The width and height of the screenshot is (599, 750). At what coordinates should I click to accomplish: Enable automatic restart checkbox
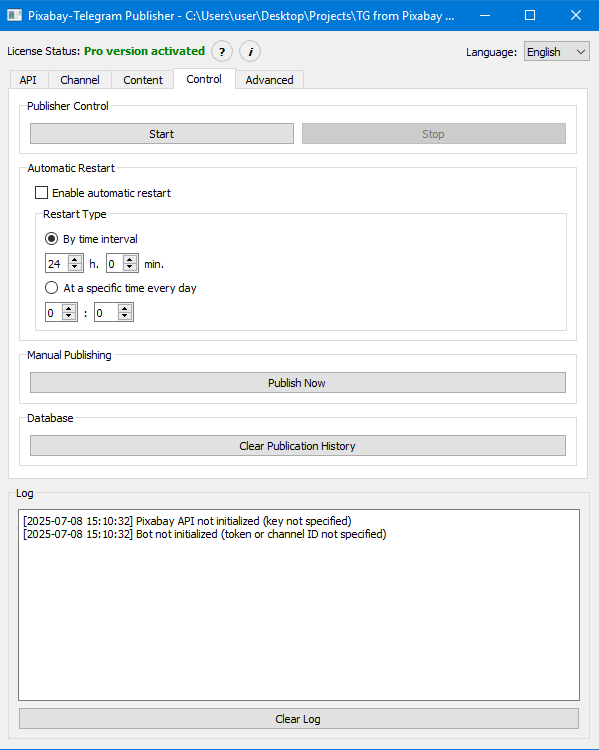42,193
